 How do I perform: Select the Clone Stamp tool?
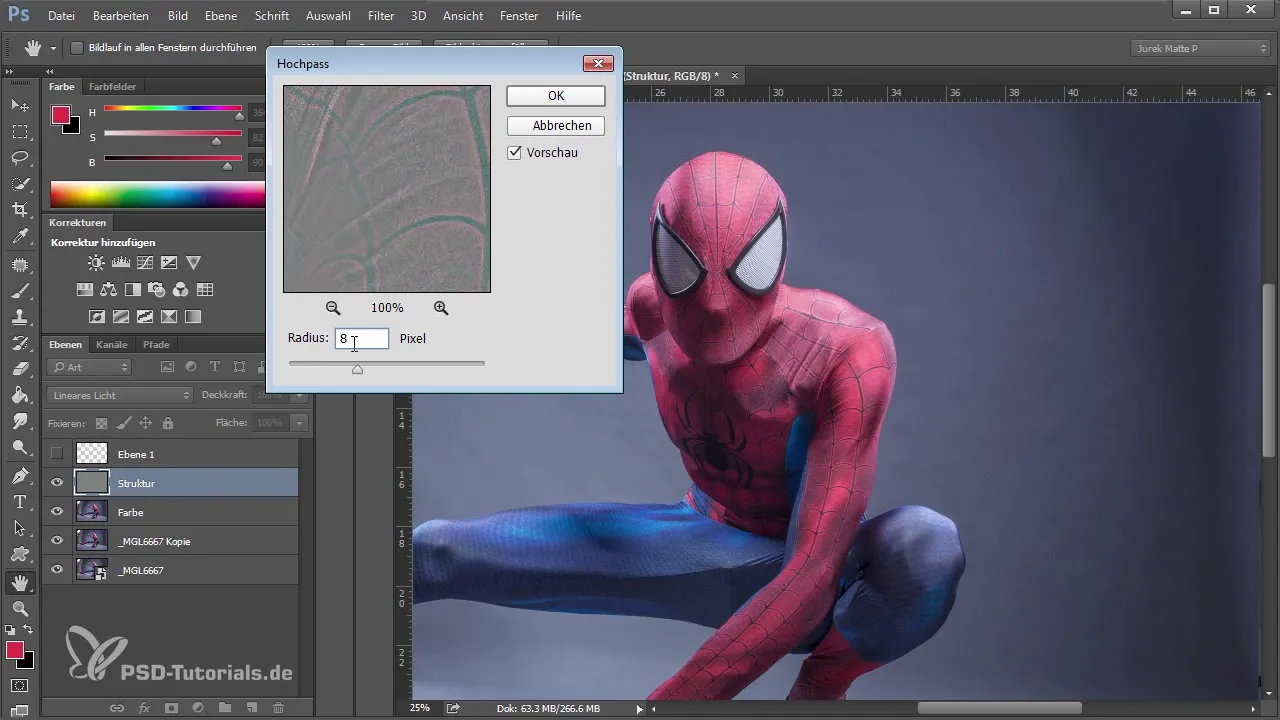(x=19, y=317)
